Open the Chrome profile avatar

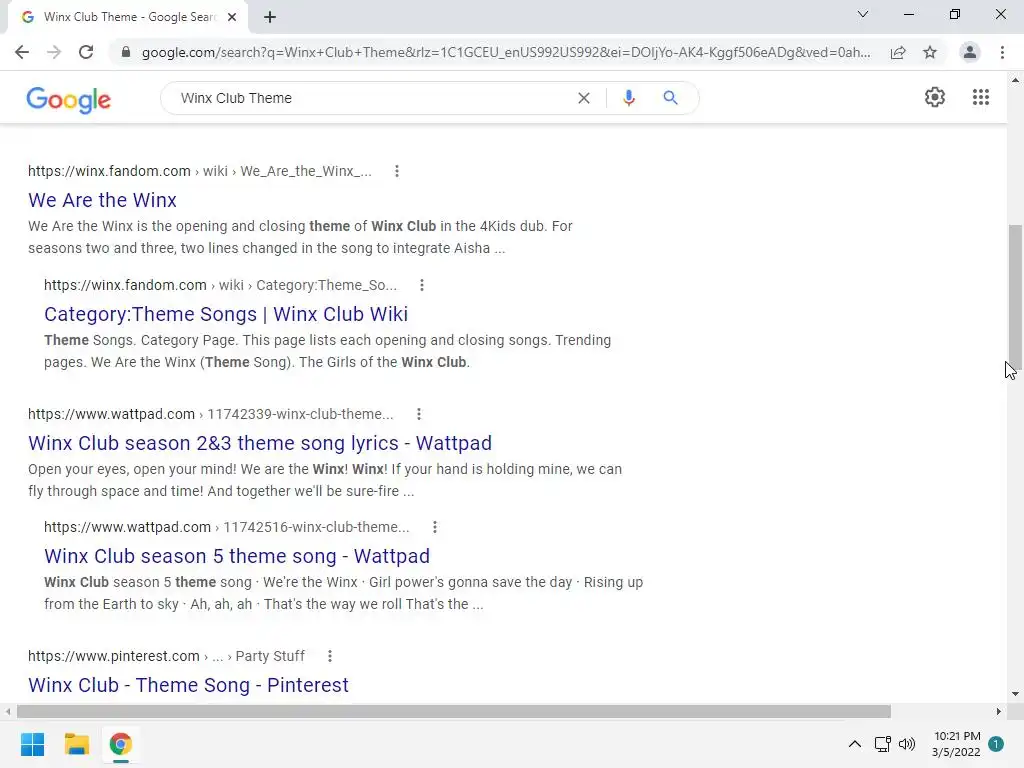click(x=970, y=52)
